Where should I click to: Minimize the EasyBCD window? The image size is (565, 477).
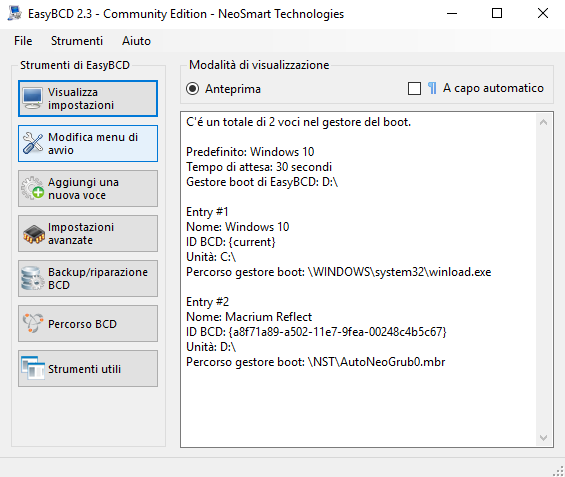pyautogui.click(x=452, y=14)
